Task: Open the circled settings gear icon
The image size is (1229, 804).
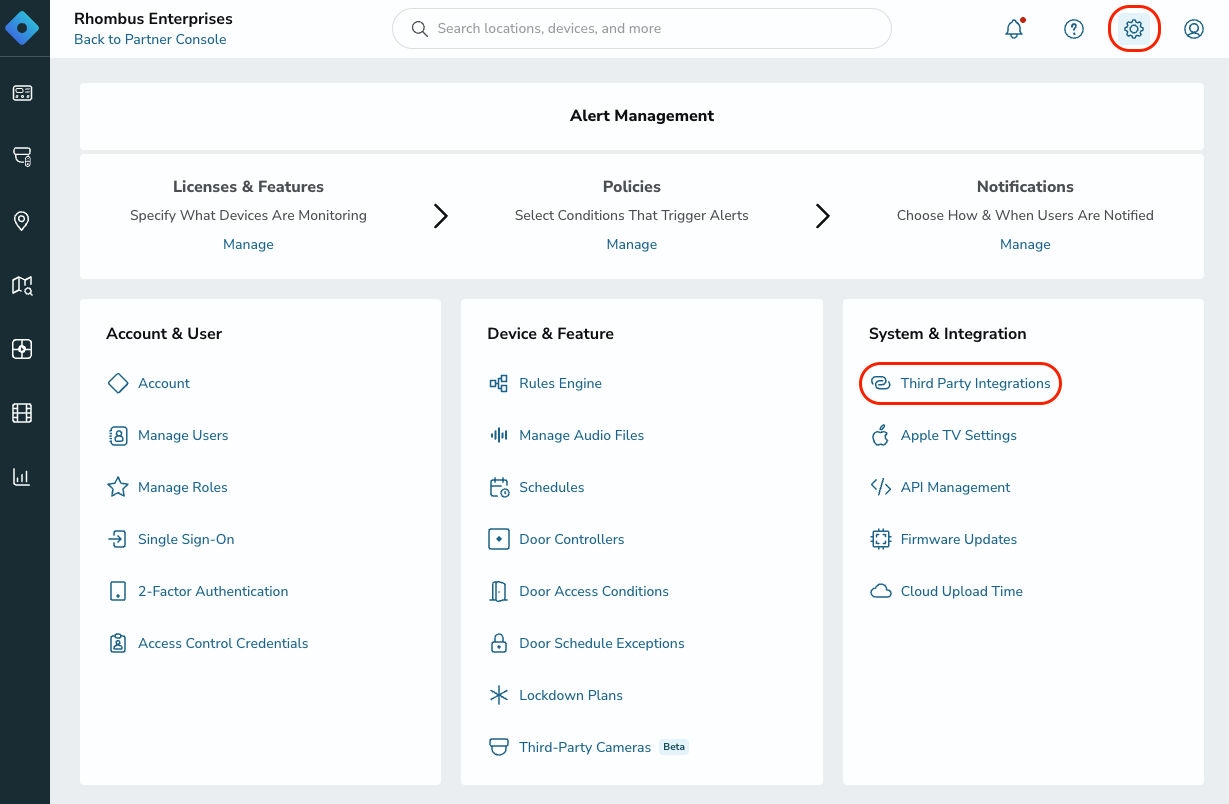Action: [x=1134, y=29]
